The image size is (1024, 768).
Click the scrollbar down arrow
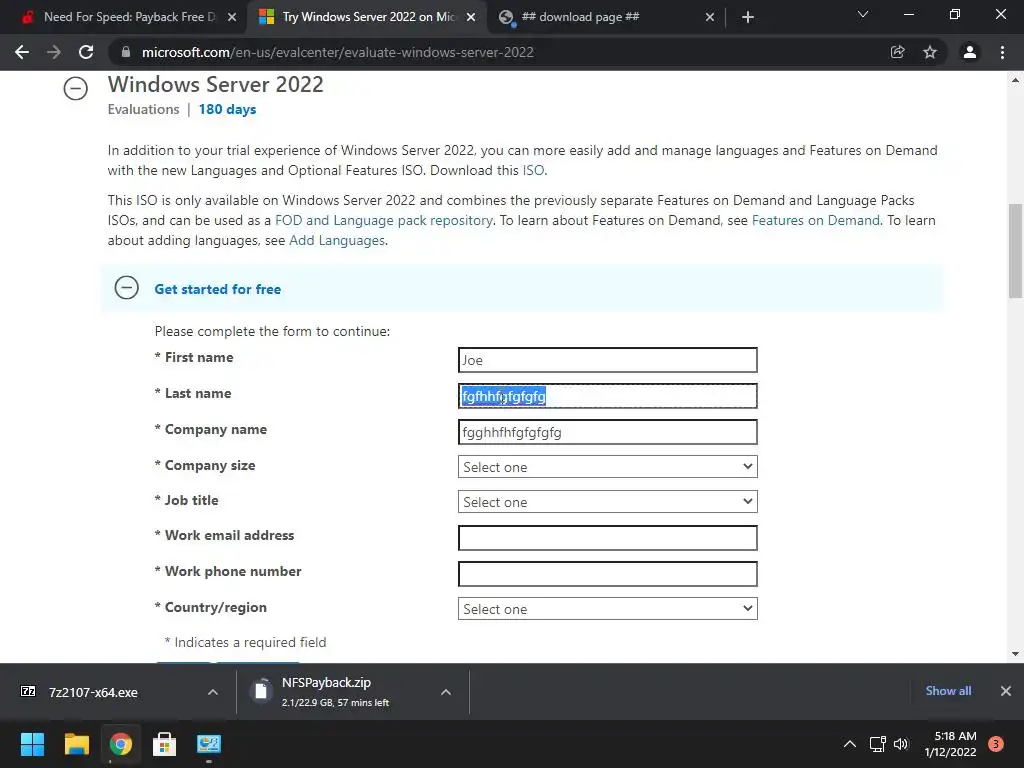(x=1015, y=654)
